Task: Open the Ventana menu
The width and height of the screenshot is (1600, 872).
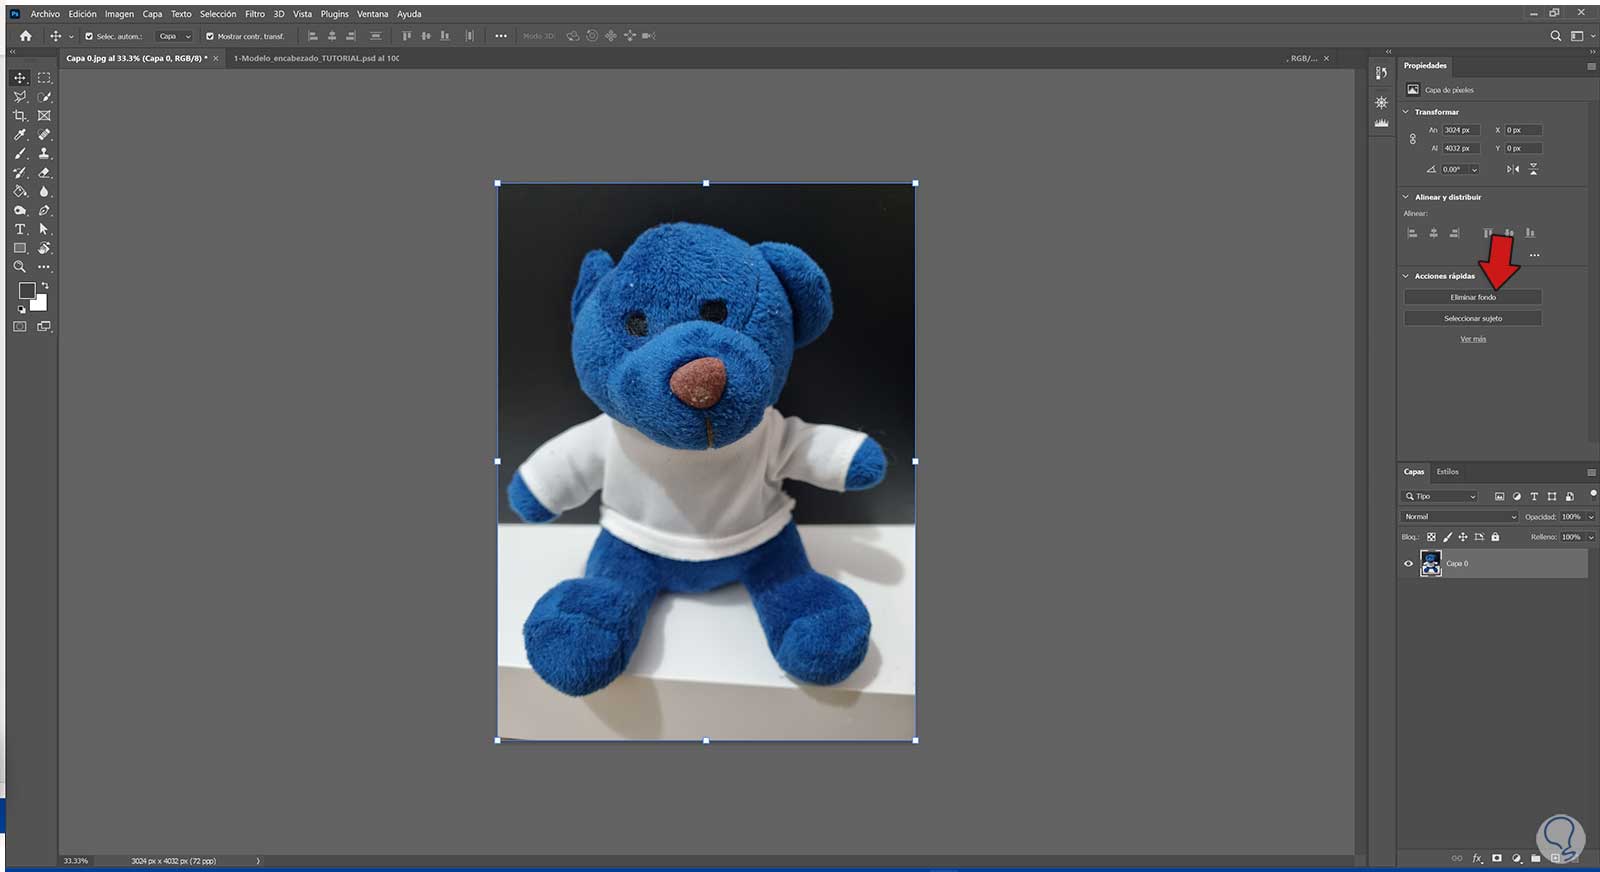Action: [373, 14]
